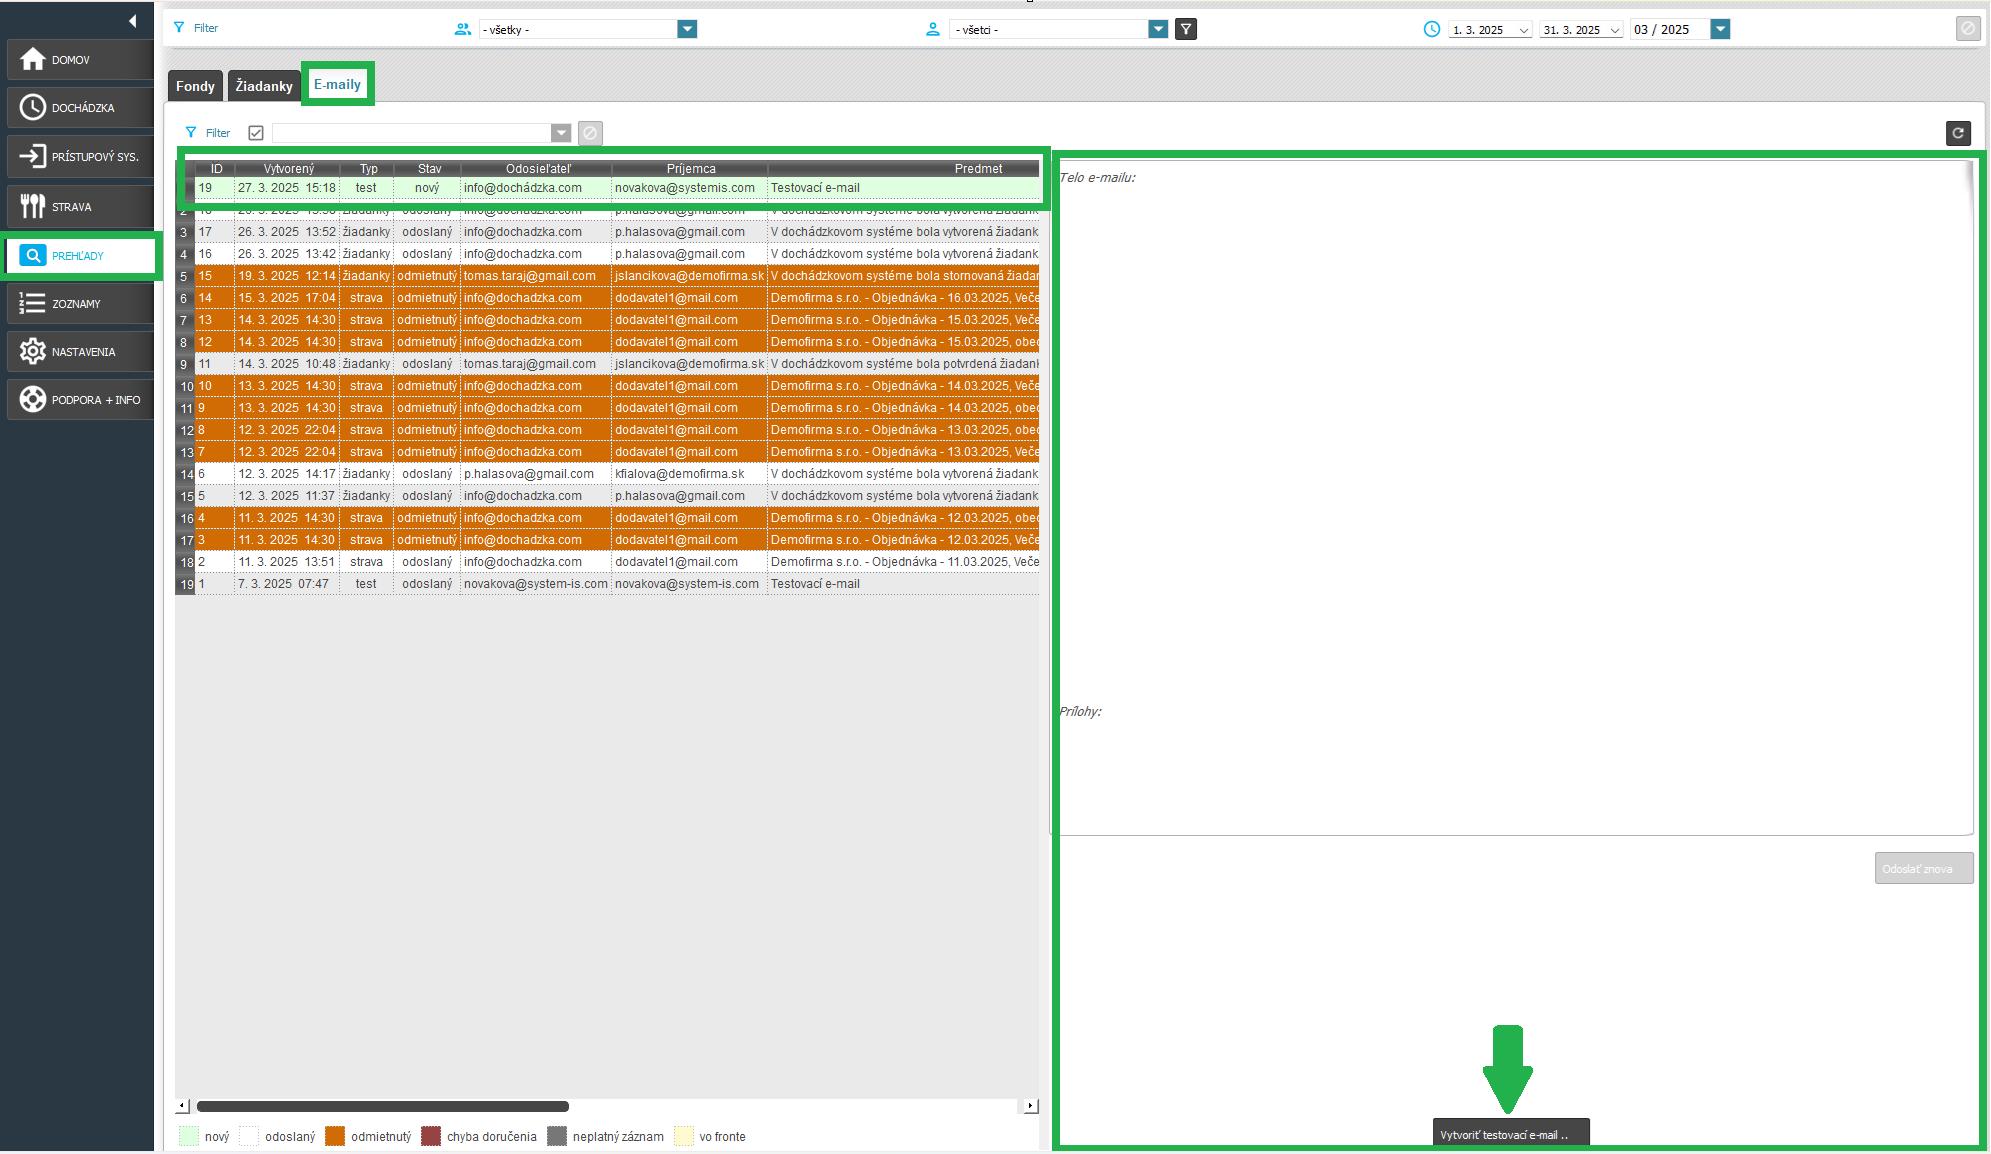The height and width of the screenshot is (1154, 1991).
Task: Click the orange odmietnutý legend swatch
Action: click(x=335, y=1136)
